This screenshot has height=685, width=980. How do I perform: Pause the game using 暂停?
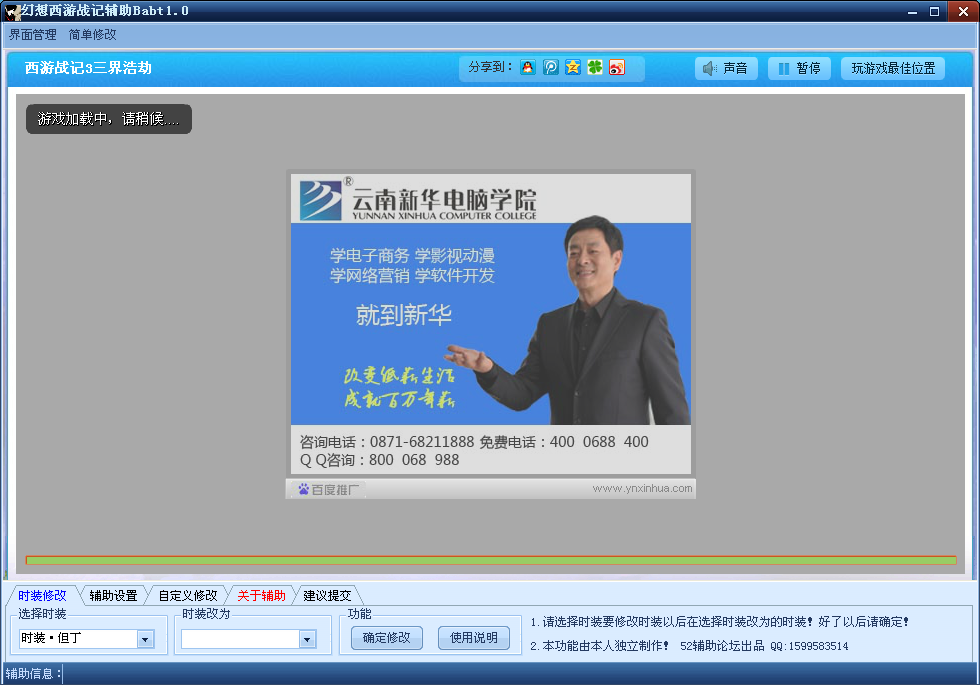point(799,68)
